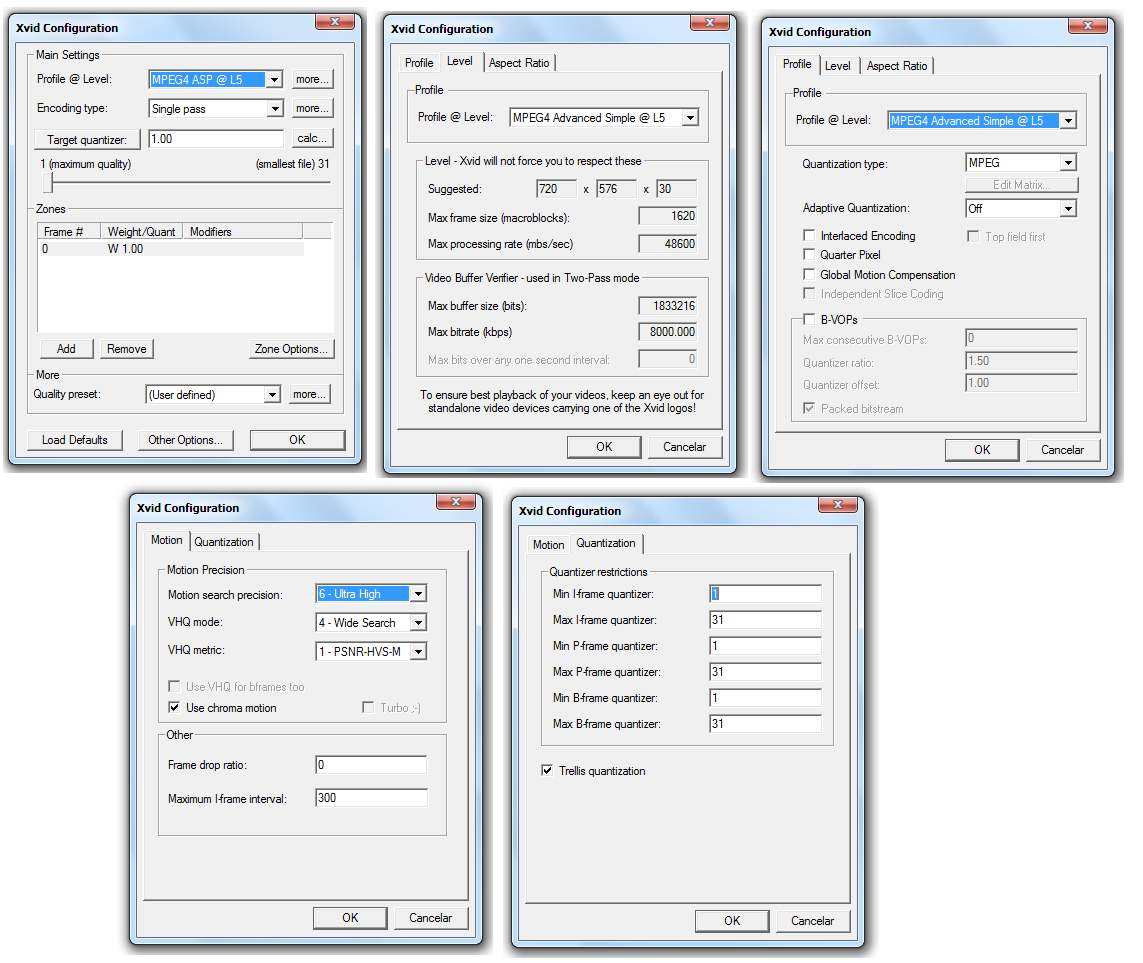Close the Main Settings Xvid window
Screen dimensions: 1143x963
coord(335,22)
